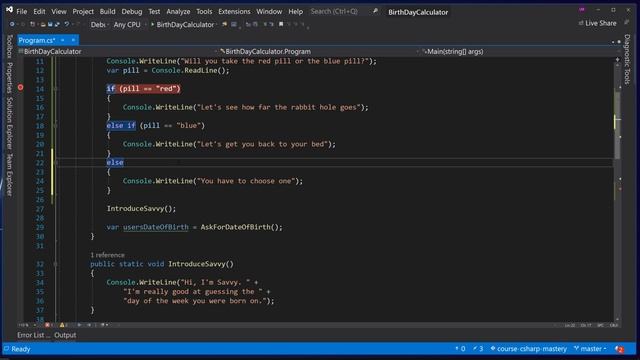The image size is (640, 360).
Task: Open the File menu
Action: tap(22, 11)
